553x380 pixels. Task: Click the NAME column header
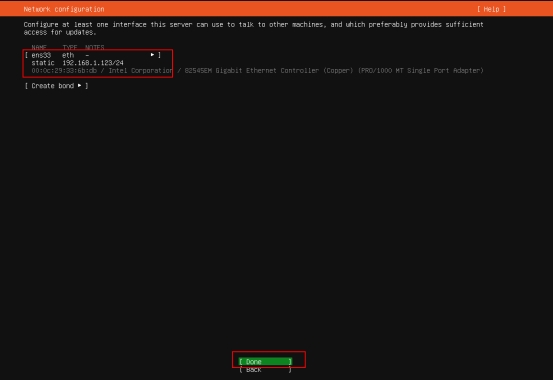click(x=39, y=47)
